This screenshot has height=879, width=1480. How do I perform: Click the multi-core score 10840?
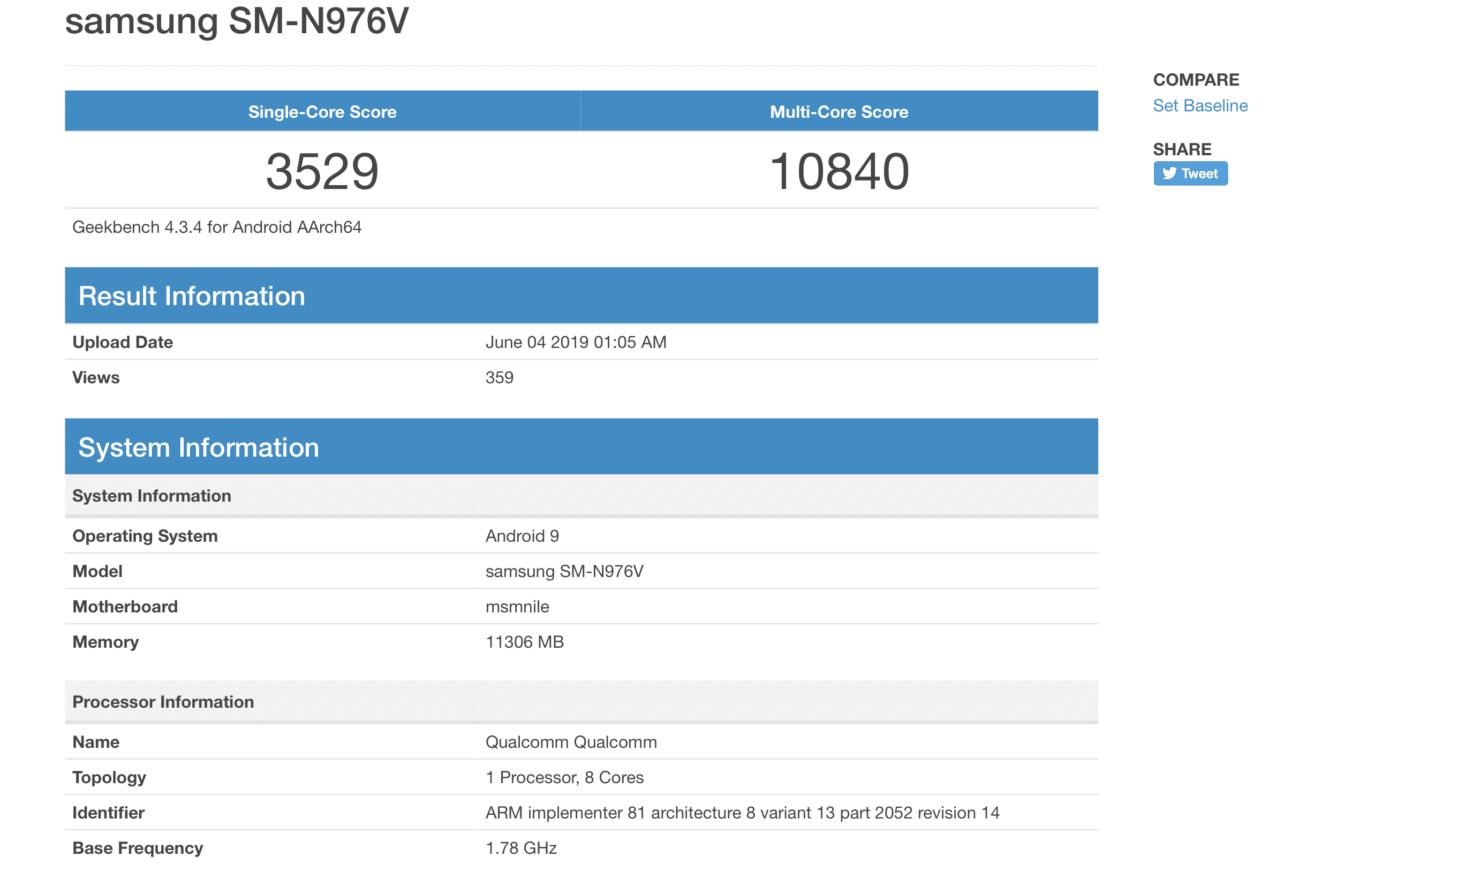point(838,170)
